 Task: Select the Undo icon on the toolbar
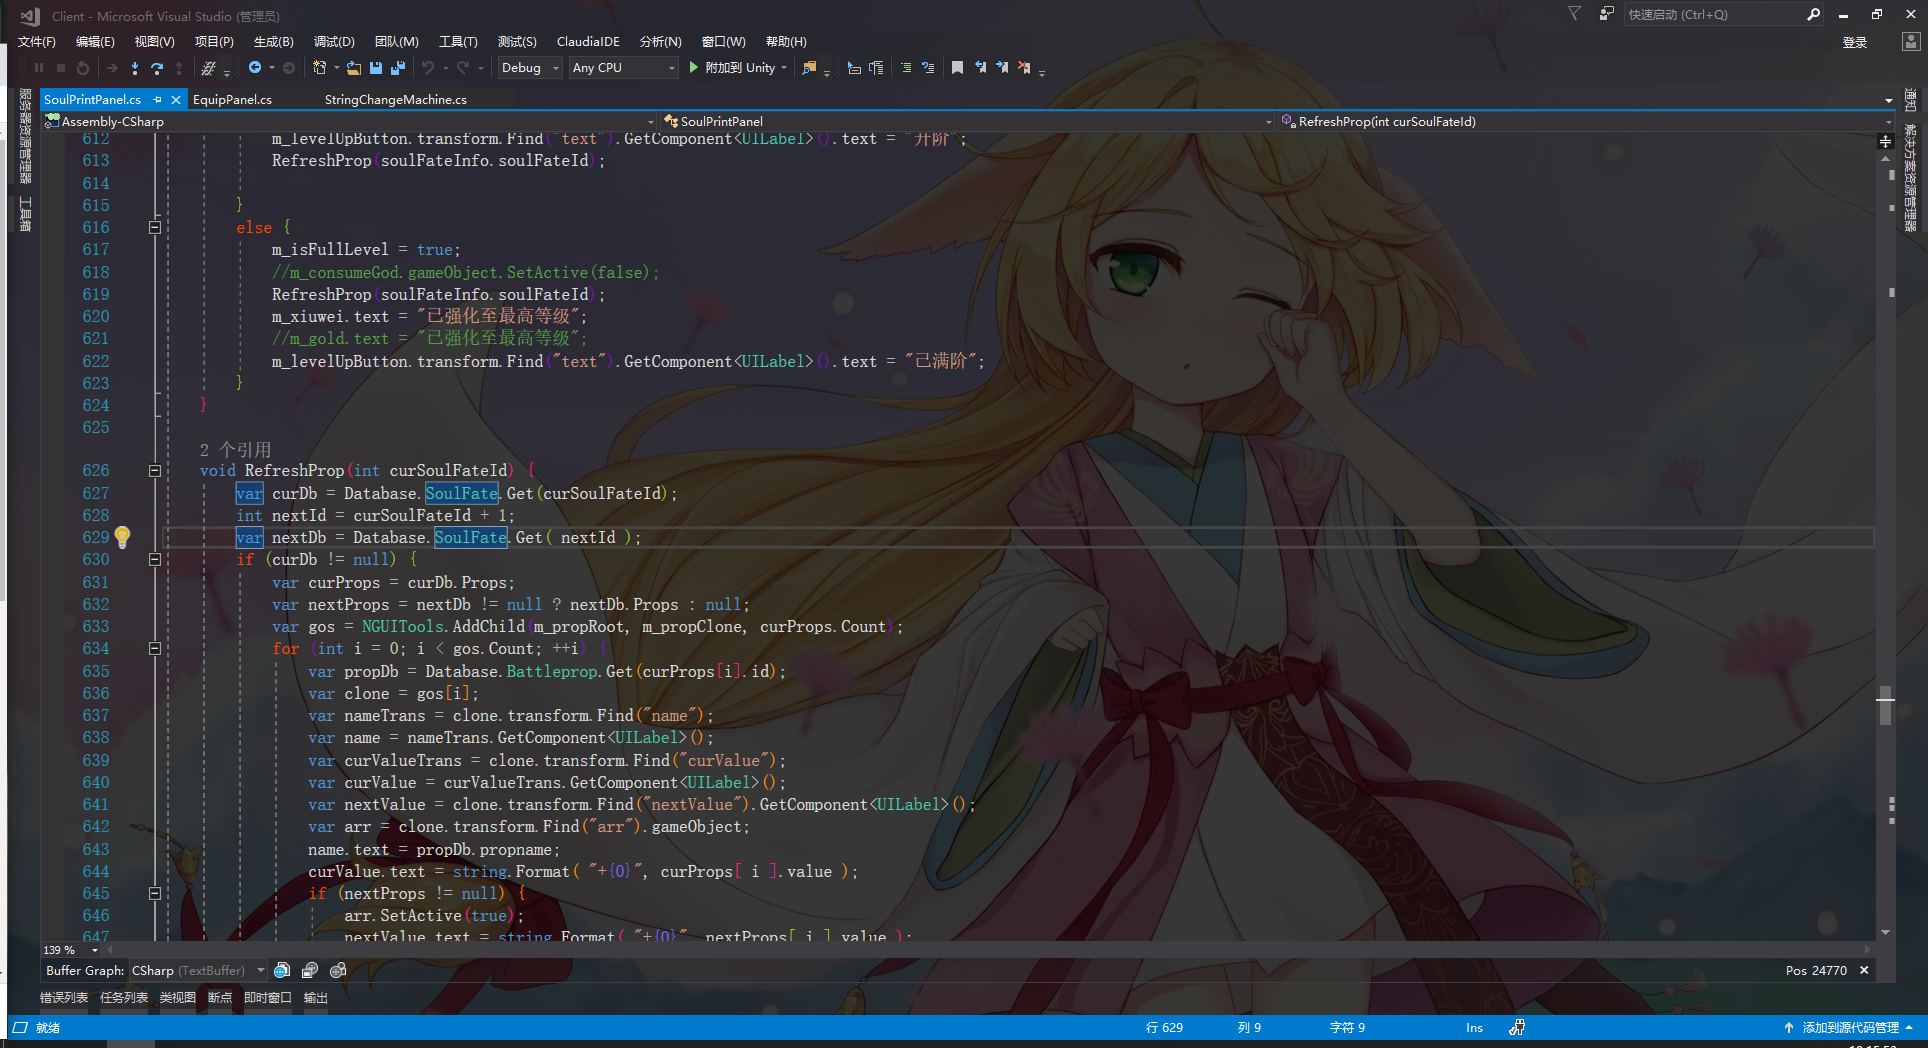(x=428, y=67)
